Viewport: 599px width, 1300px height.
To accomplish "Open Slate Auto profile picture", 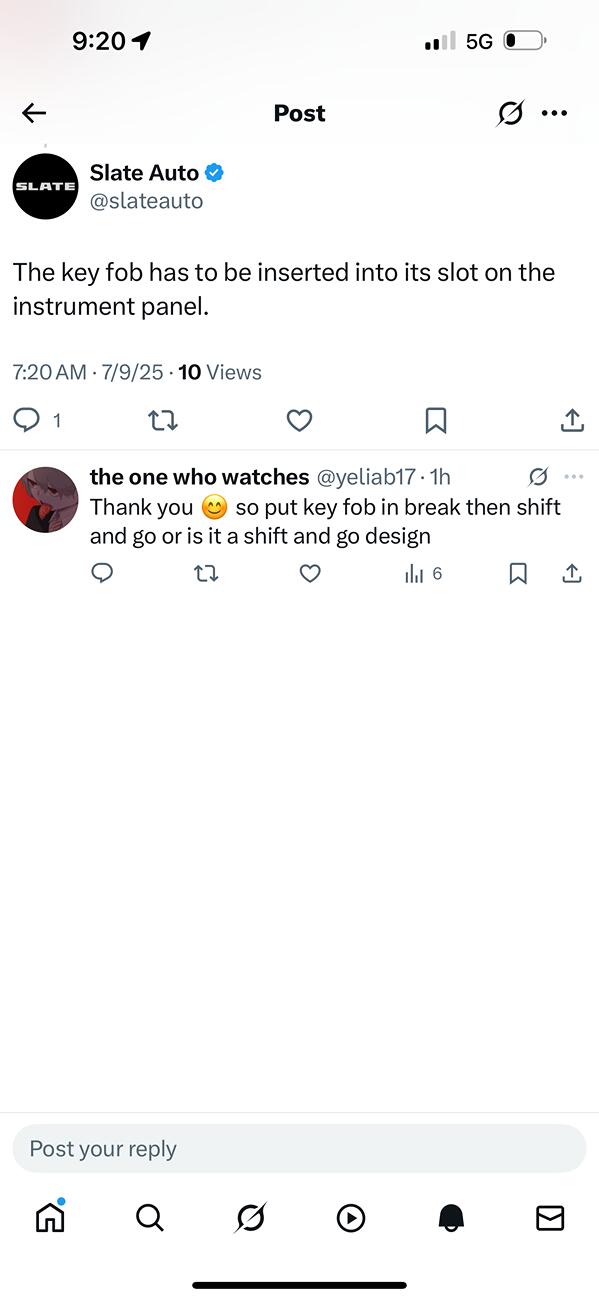I will [x=45, y=186].
